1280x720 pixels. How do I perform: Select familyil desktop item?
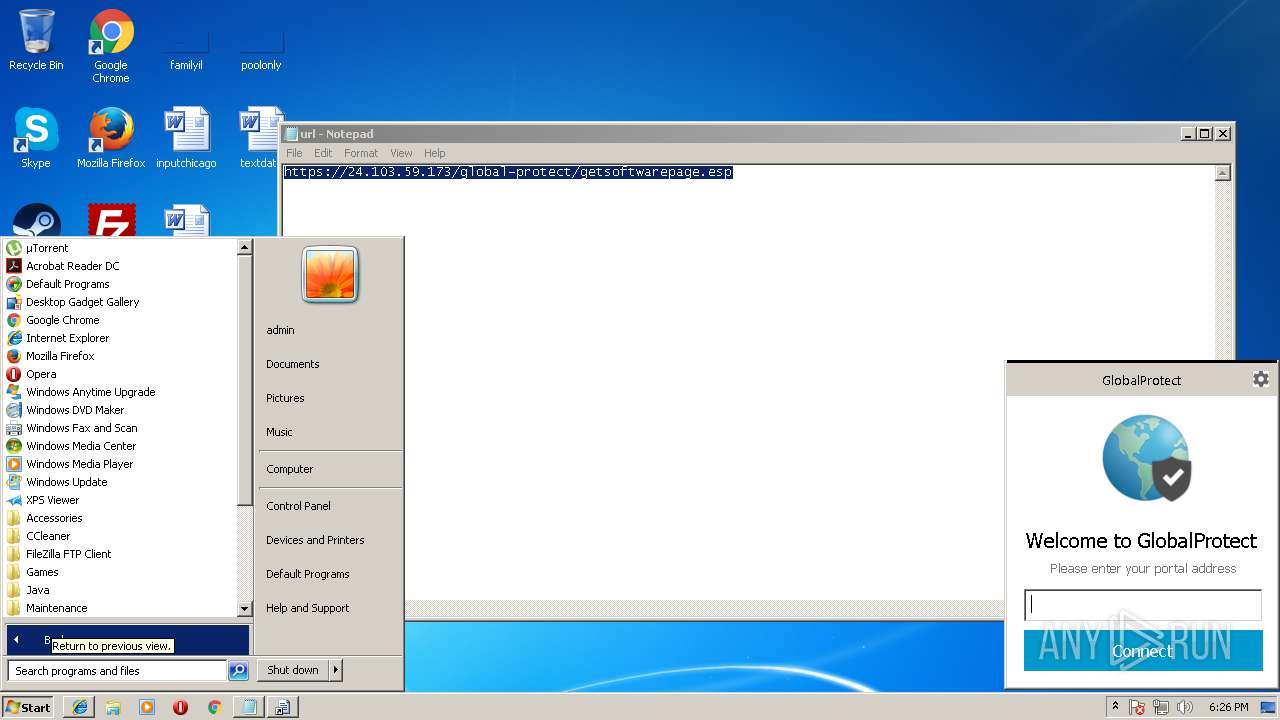pos(186,50)
